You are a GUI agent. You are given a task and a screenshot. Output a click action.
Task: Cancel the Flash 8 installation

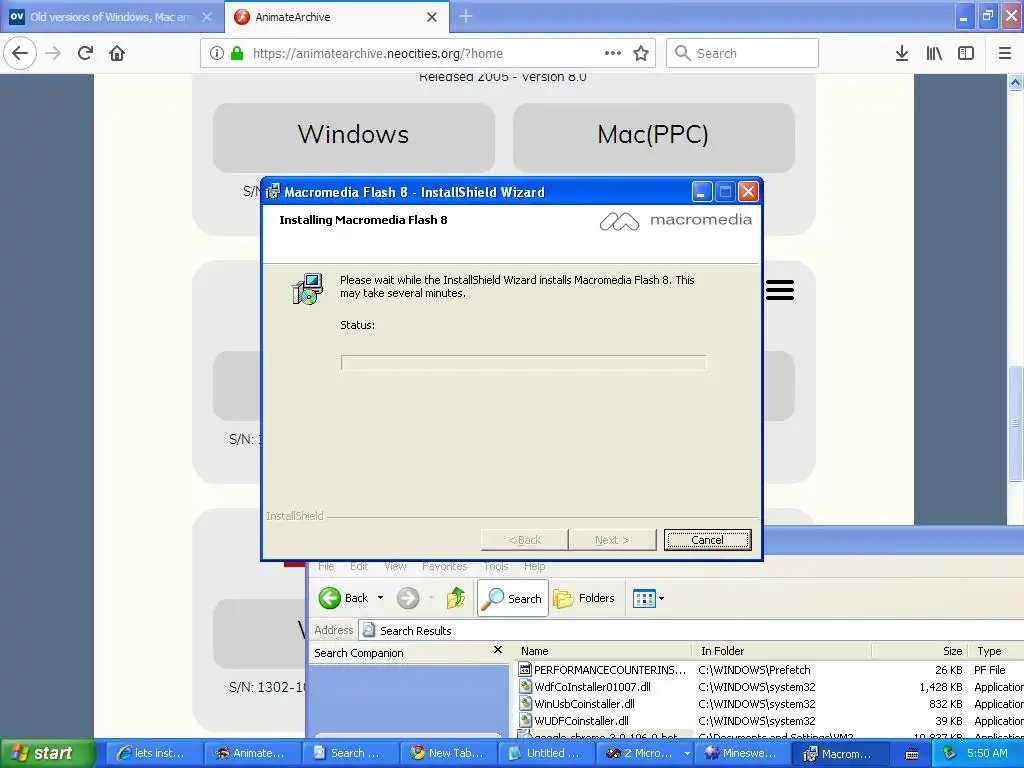[x=707, y=540]
